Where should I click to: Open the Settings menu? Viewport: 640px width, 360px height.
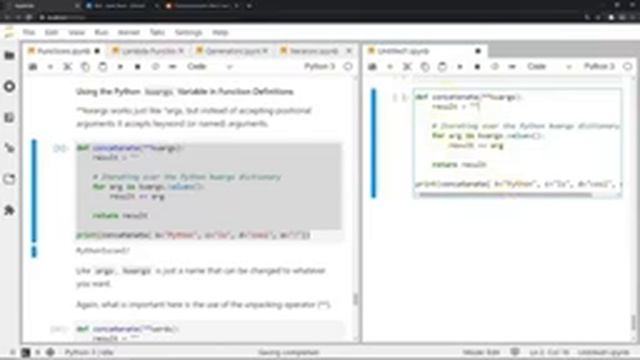click(189, 32)
